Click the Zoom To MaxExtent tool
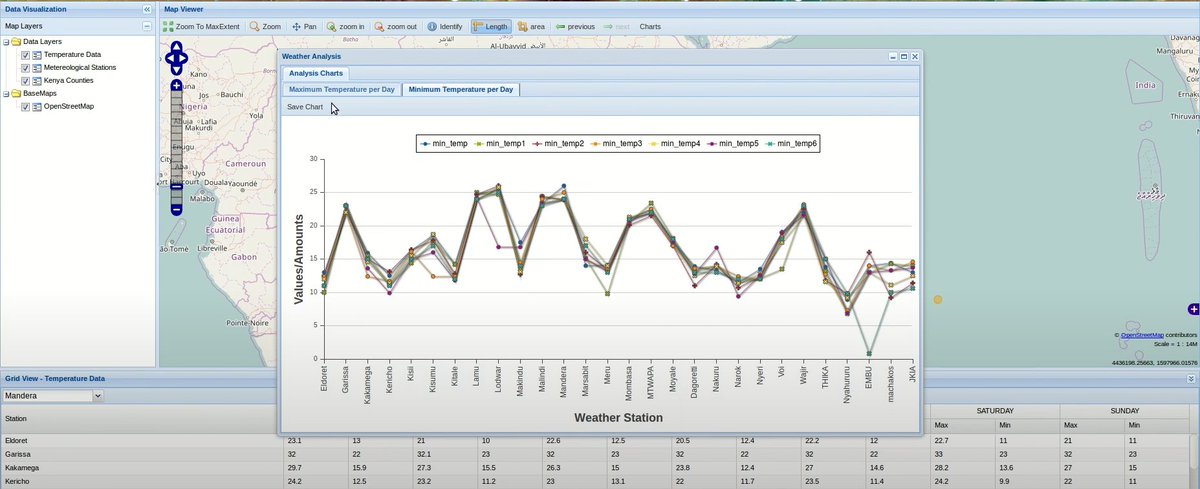This screenshot has height=489, width=1200. point(202,26)
